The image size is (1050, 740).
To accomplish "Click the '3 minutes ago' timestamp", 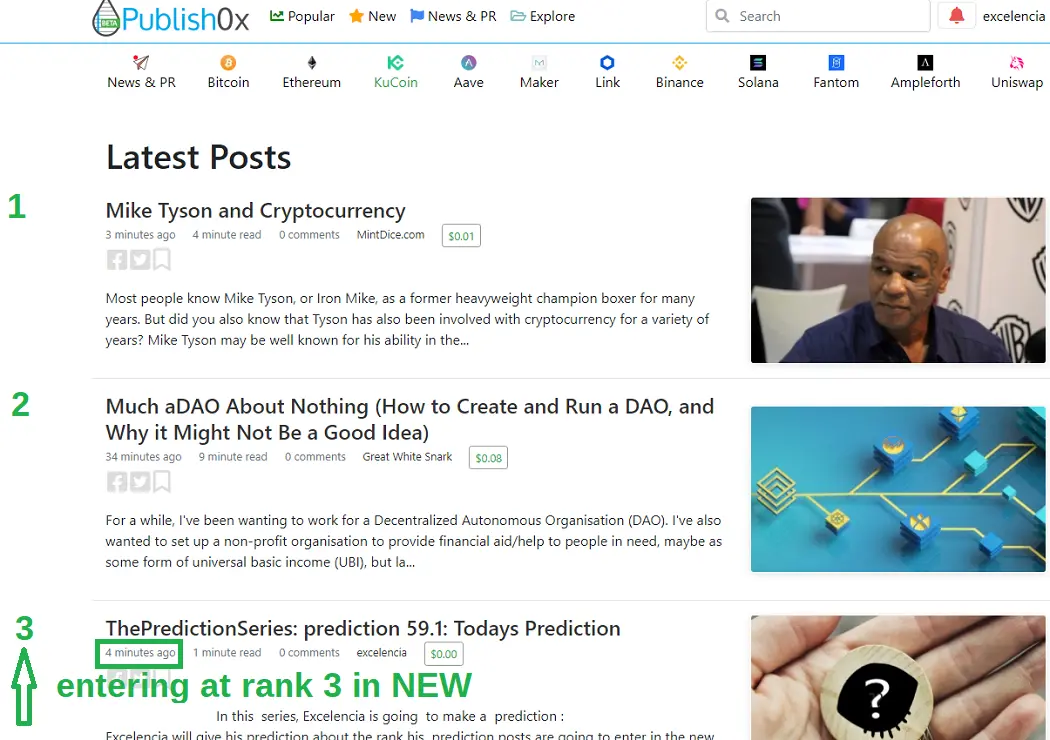I will point(141,234).
